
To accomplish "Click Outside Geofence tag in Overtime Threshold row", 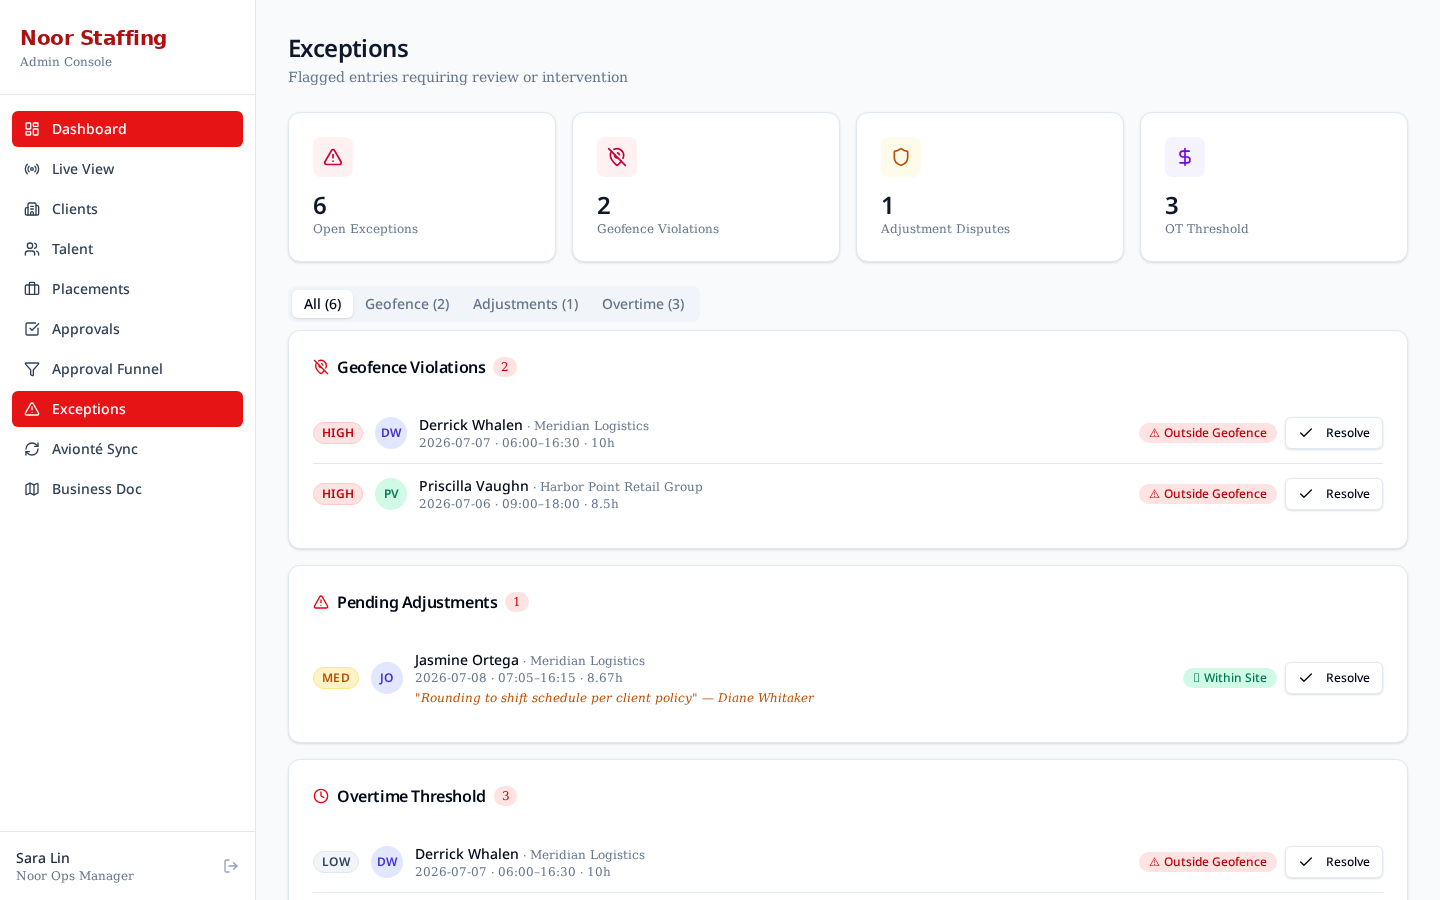I will click(1208, 862).
